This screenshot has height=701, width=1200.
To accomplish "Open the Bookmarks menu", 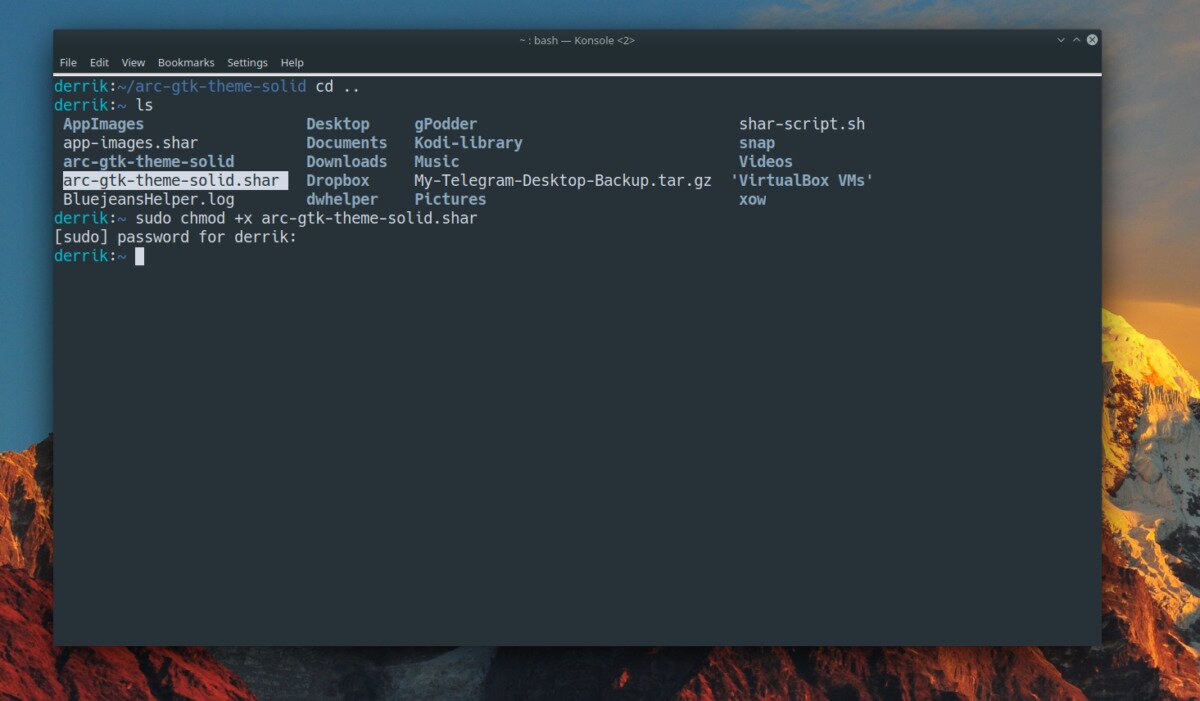I will pyautogui.click(x=186, y=63).
